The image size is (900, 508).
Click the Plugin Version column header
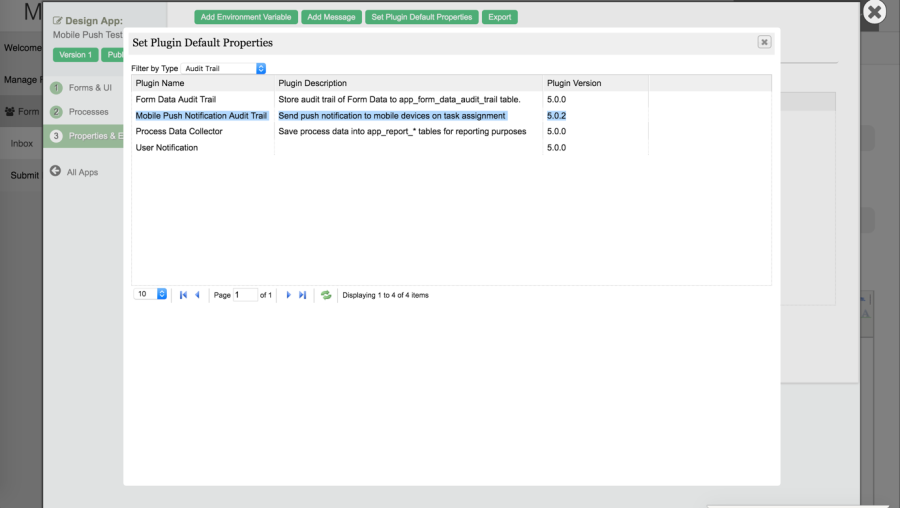pos(574,83)
